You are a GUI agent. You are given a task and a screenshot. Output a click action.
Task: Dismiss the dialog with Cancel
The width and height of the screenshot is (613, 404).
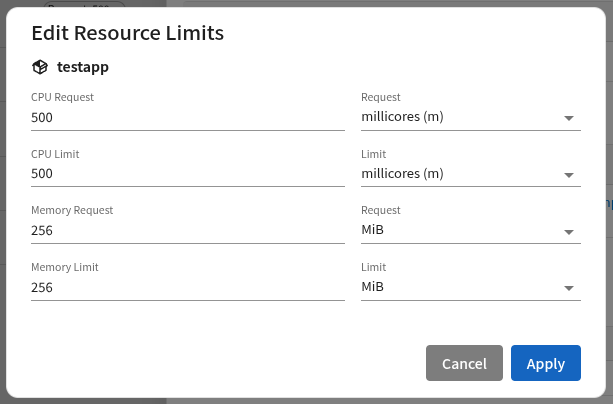pyautogui.click(x=464, y=364)
